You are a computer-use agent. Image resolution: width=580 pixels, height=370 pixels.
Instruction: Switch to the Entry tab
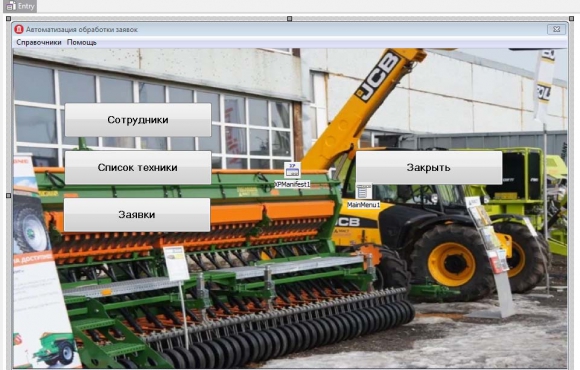pos(20,6)
